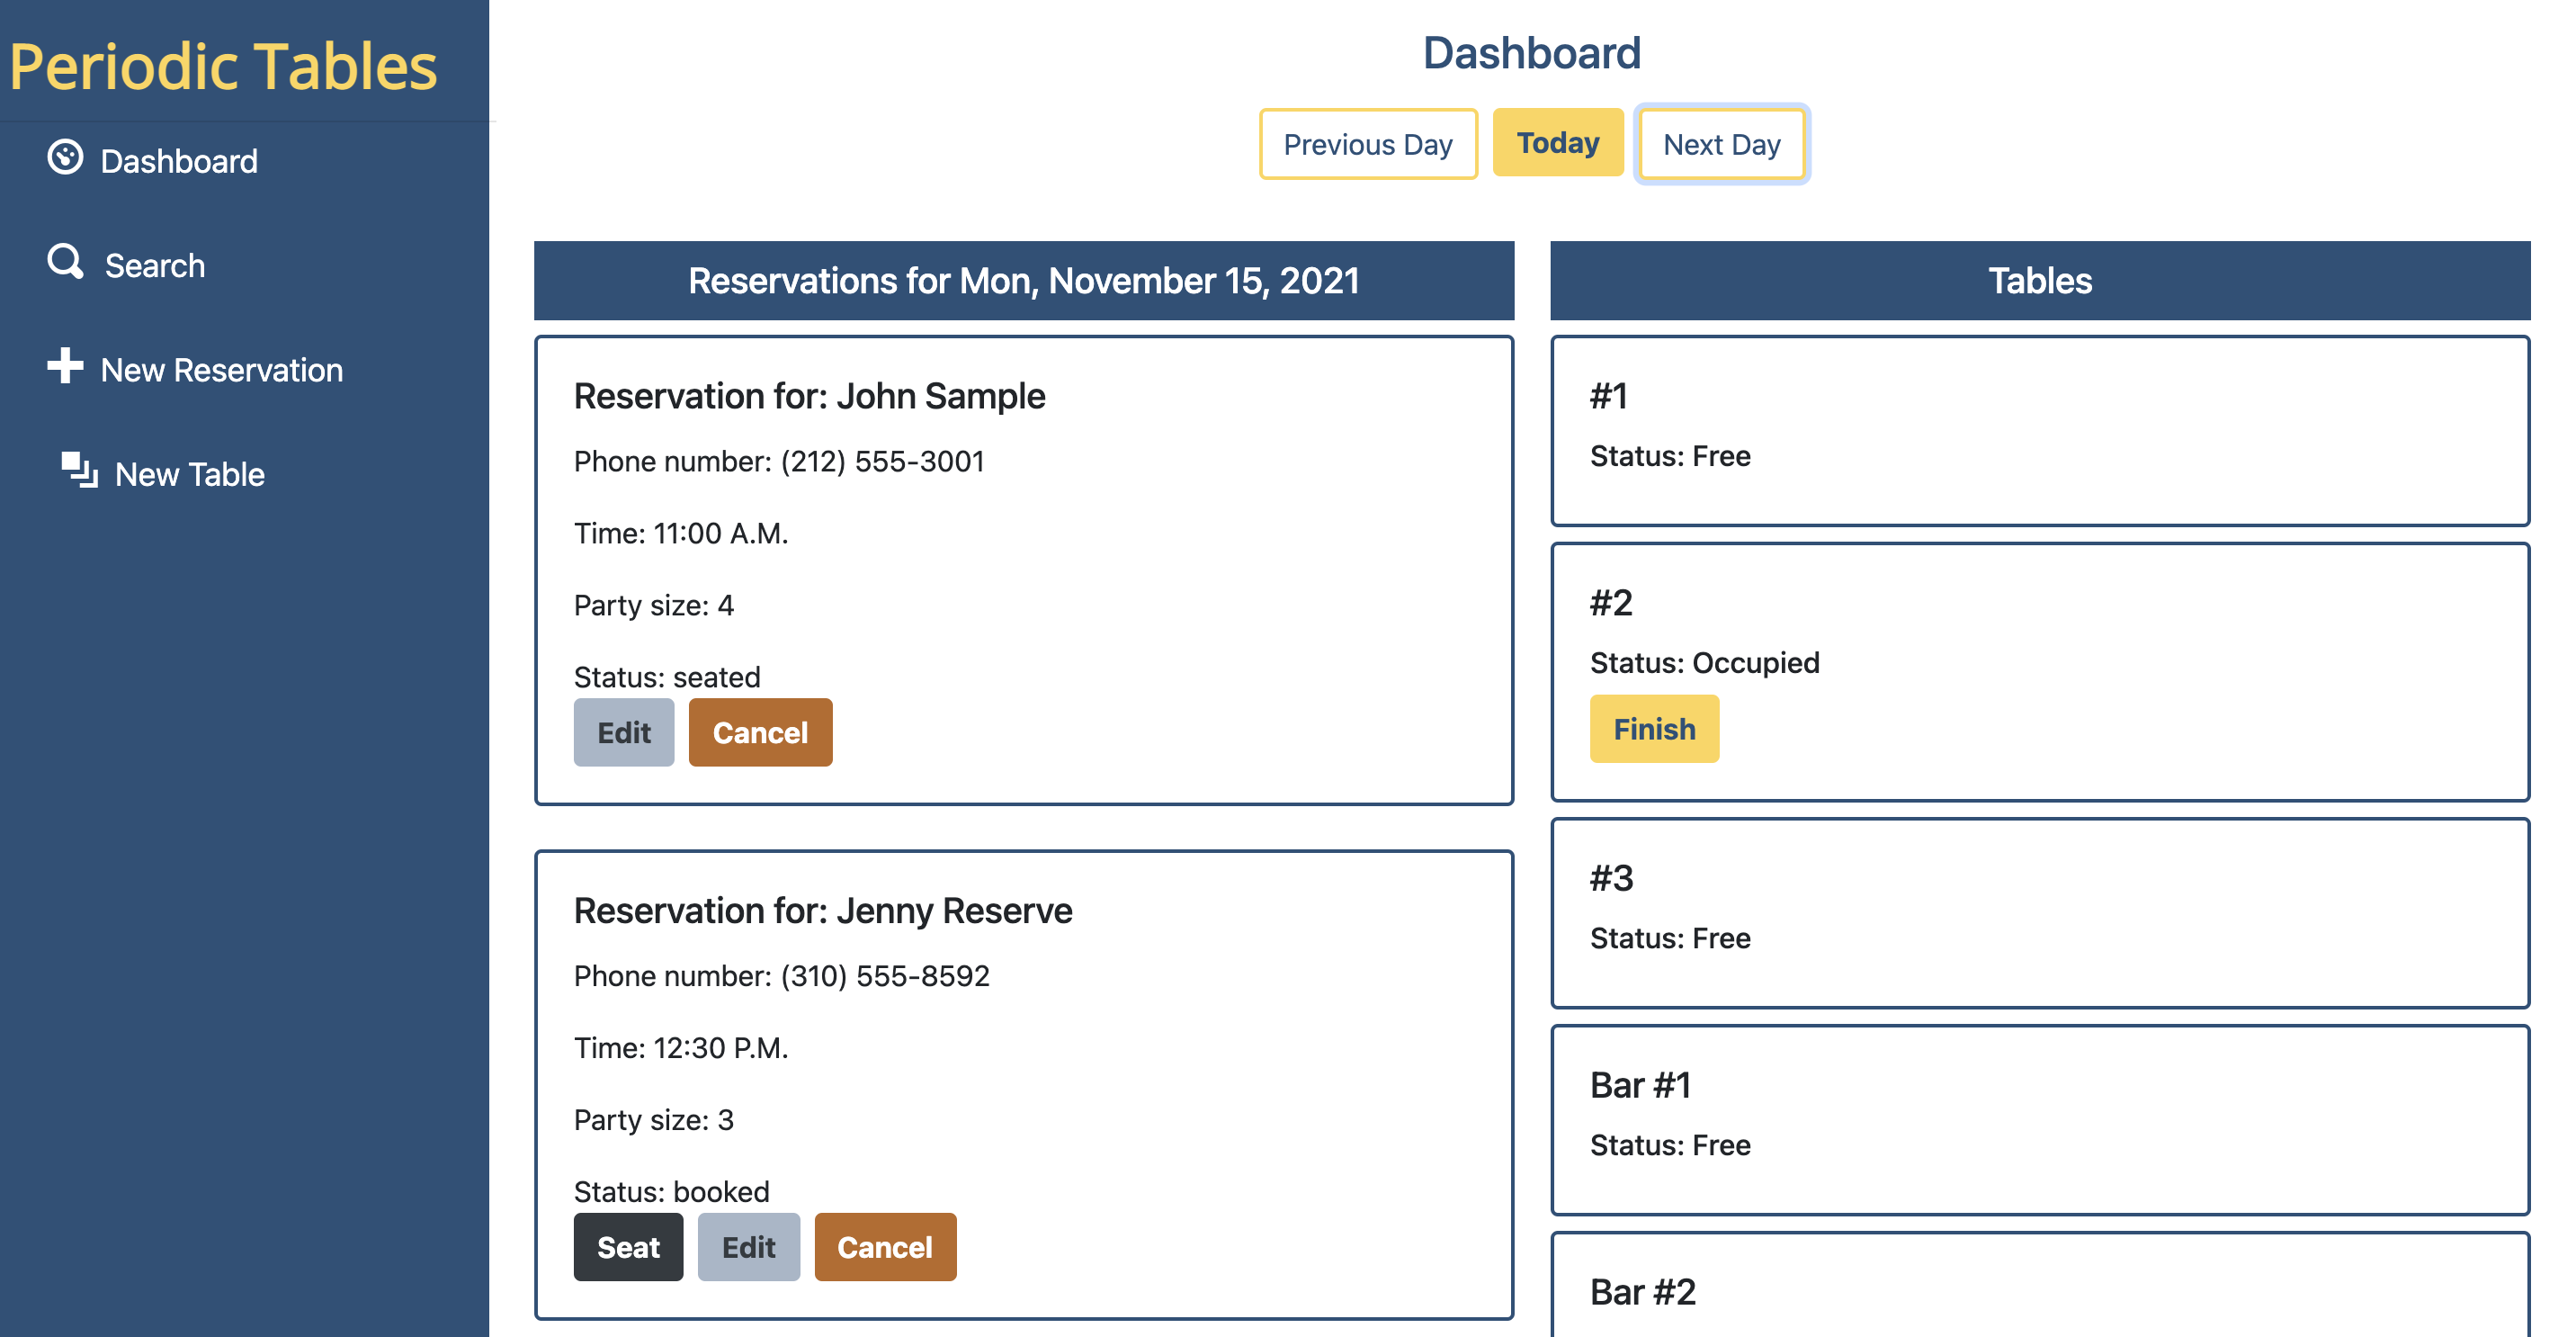Click the clock icon next to Dashboard
Viewport: 2576px width, 1337px height.
click(x=67, y=160)
